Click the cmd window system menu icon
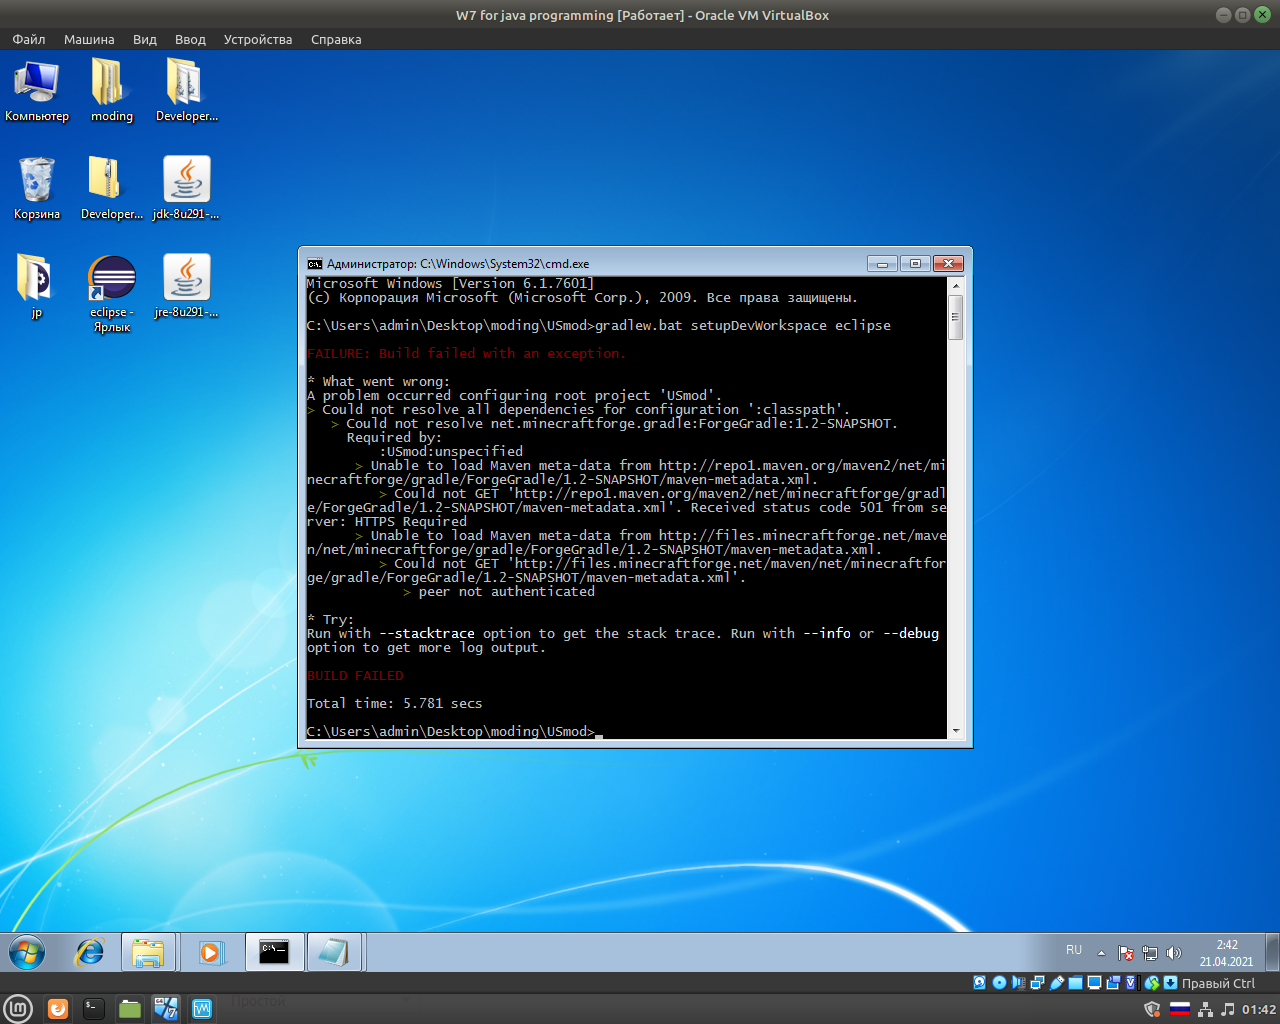The image size is (1280, 1024). pyautogui.click(x=315, y=264)
